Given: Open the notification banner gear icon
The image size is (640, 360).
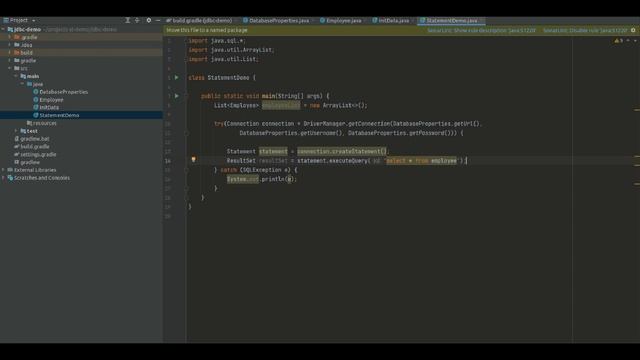Looking at the screenshot, I should tap(633, 30).
